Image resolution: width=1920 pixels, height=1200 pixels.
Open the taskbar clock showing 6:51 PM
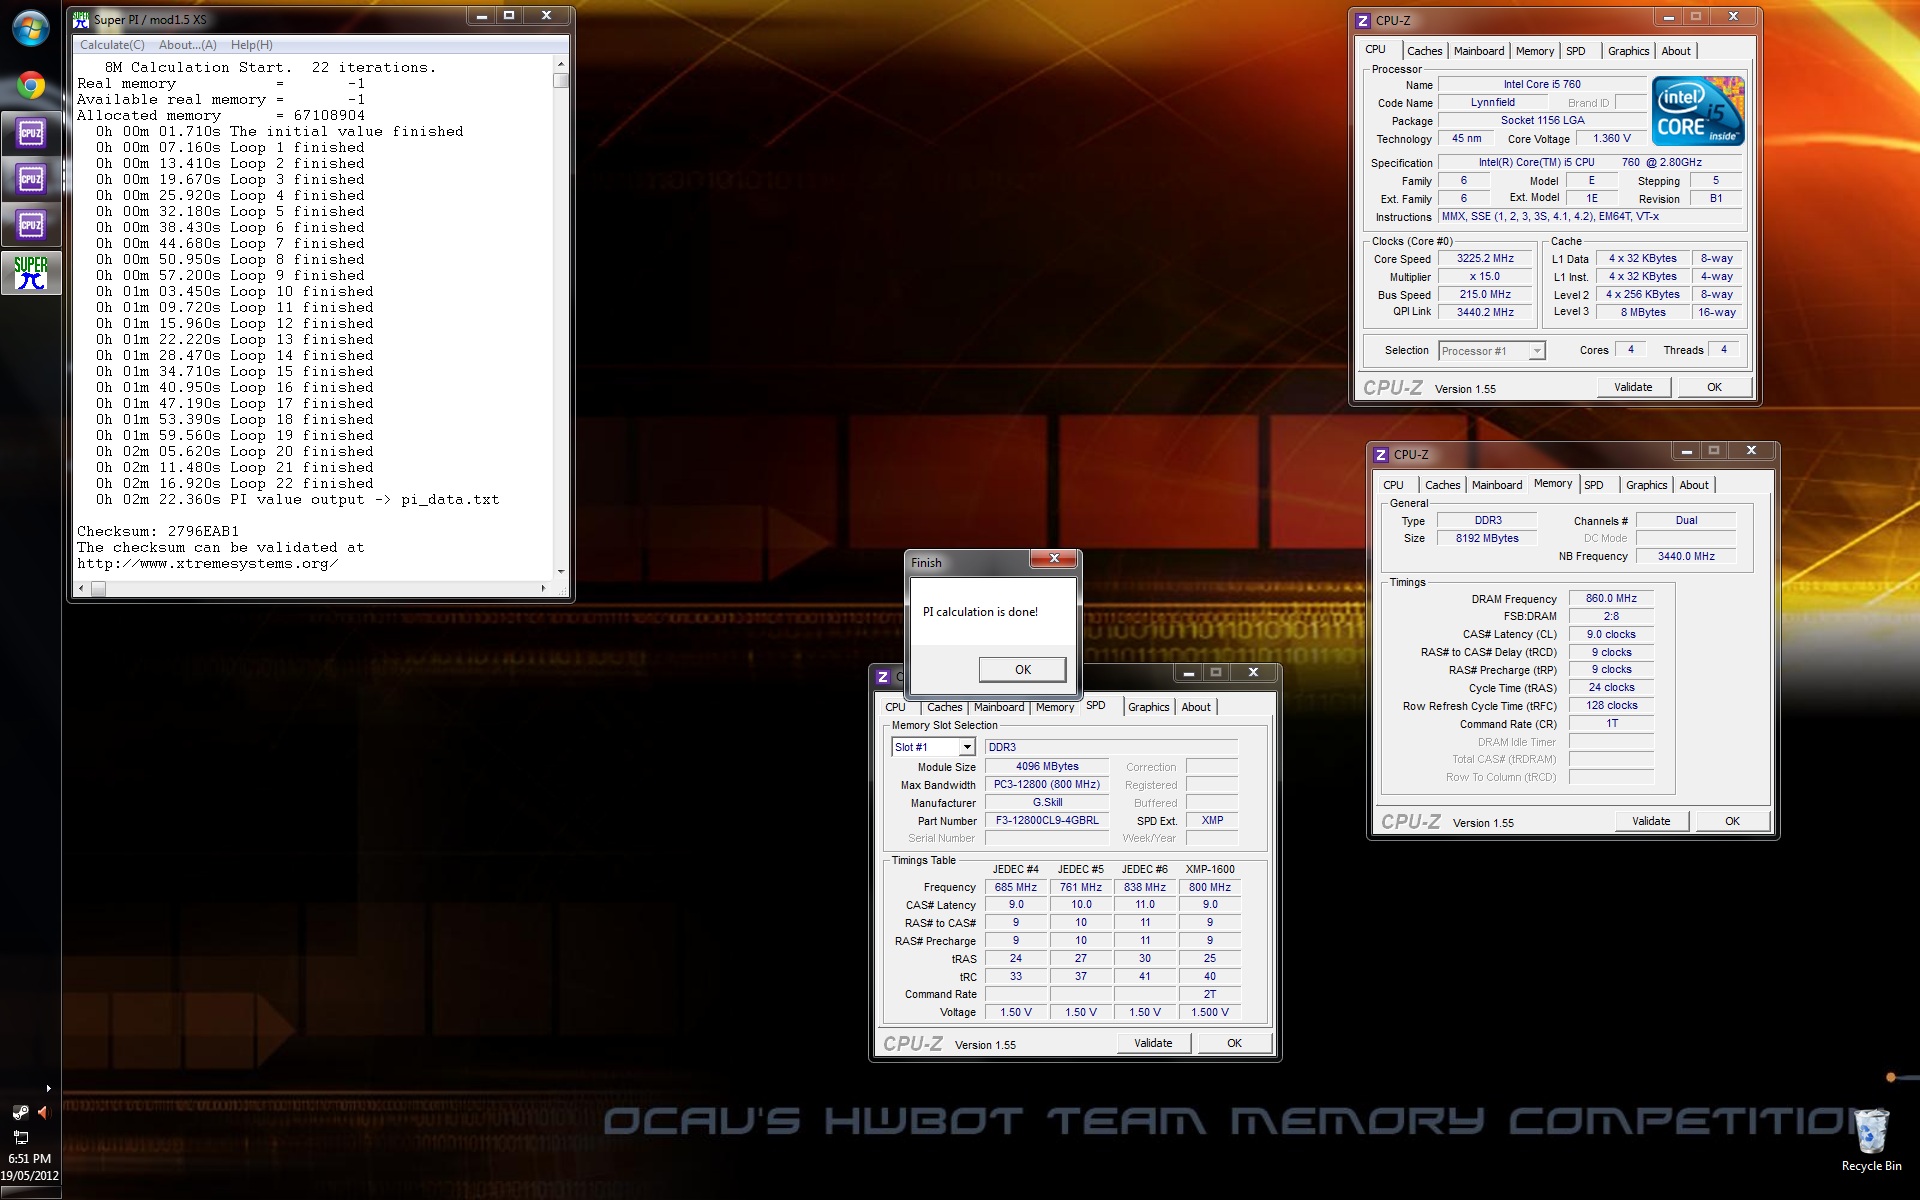point(30,1166)
